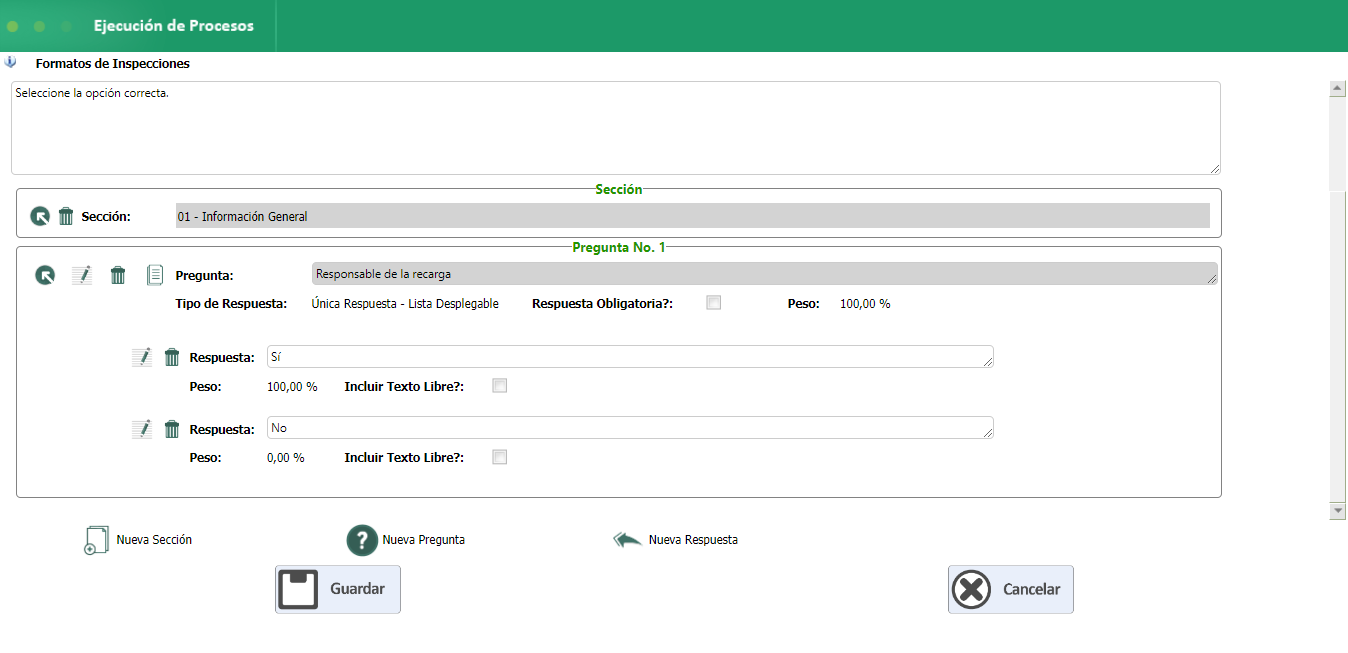Click the Sección field '01 - Información General'

pyautogui.click(x=692, y=216)
